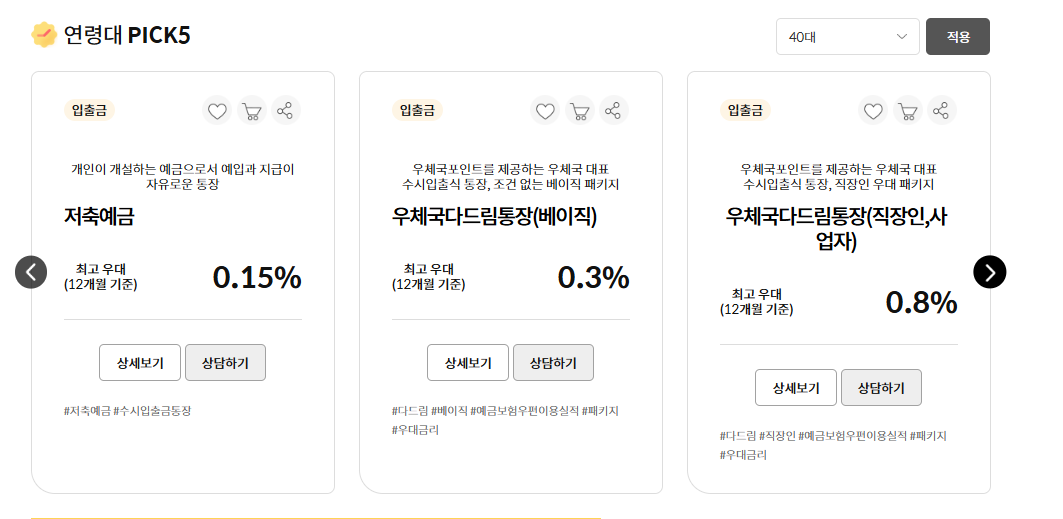This screenshot has width=1063, height=519.
Task: Open the 40대 age group dropdown
Action: 847,37
